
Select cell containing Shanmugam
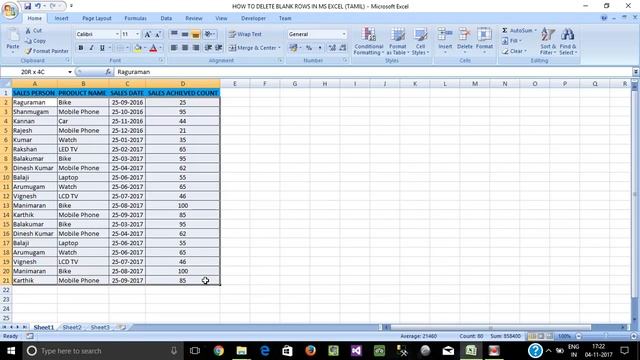point(35,111)
